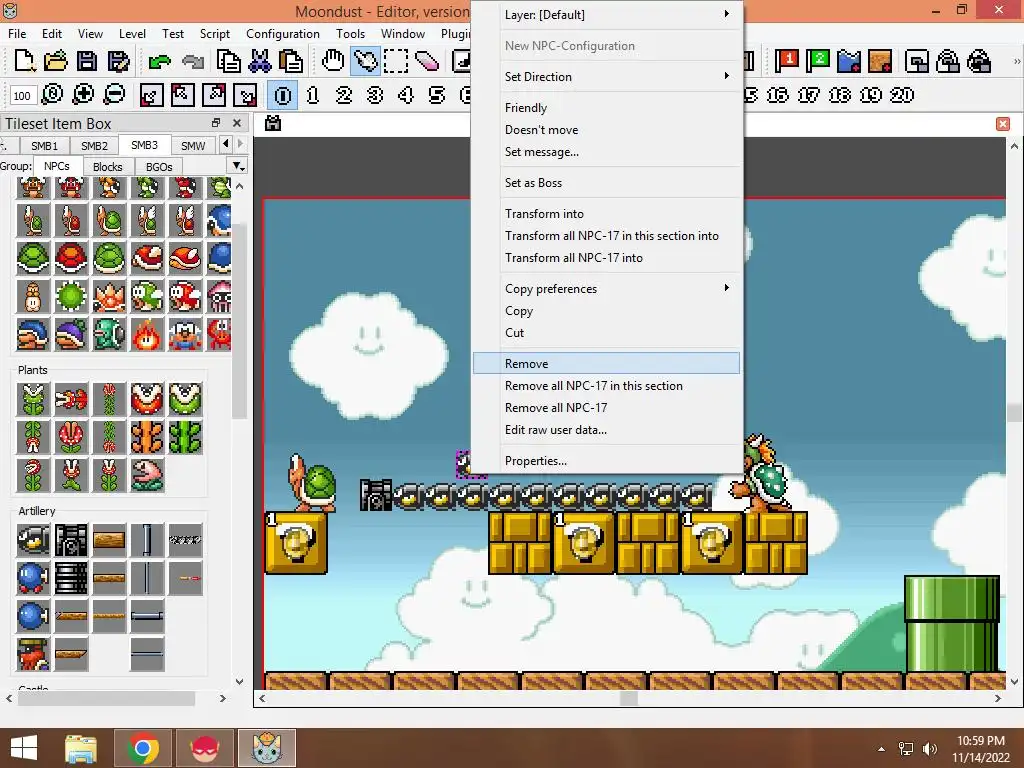This screenshot has width=1024, height=768.
Task: Switch to section 16 button
Action: [777, 95]
